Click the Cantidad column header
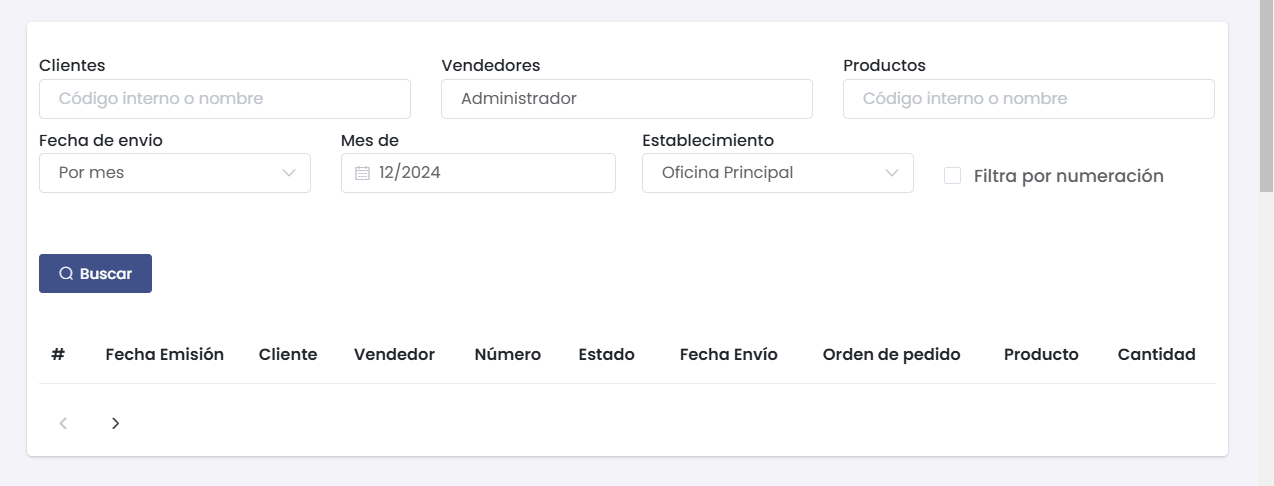Image resolution: width=1274 pixels, height=486 pixels. click(1156, 354)
